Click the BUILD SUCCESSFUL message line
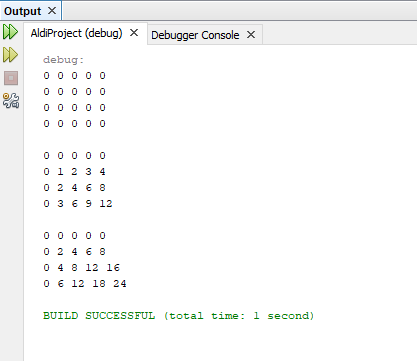 click(178, 316)
